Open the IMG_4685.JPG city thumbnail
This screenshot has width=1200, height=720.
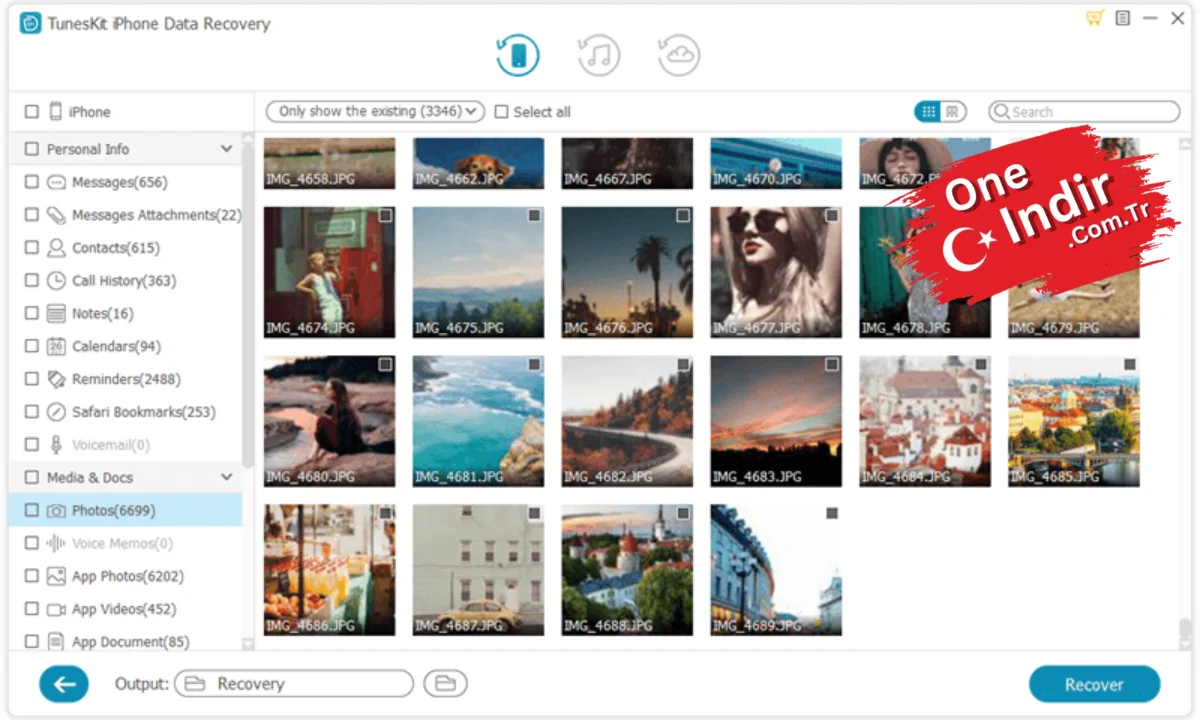[x=1074, y=421]
